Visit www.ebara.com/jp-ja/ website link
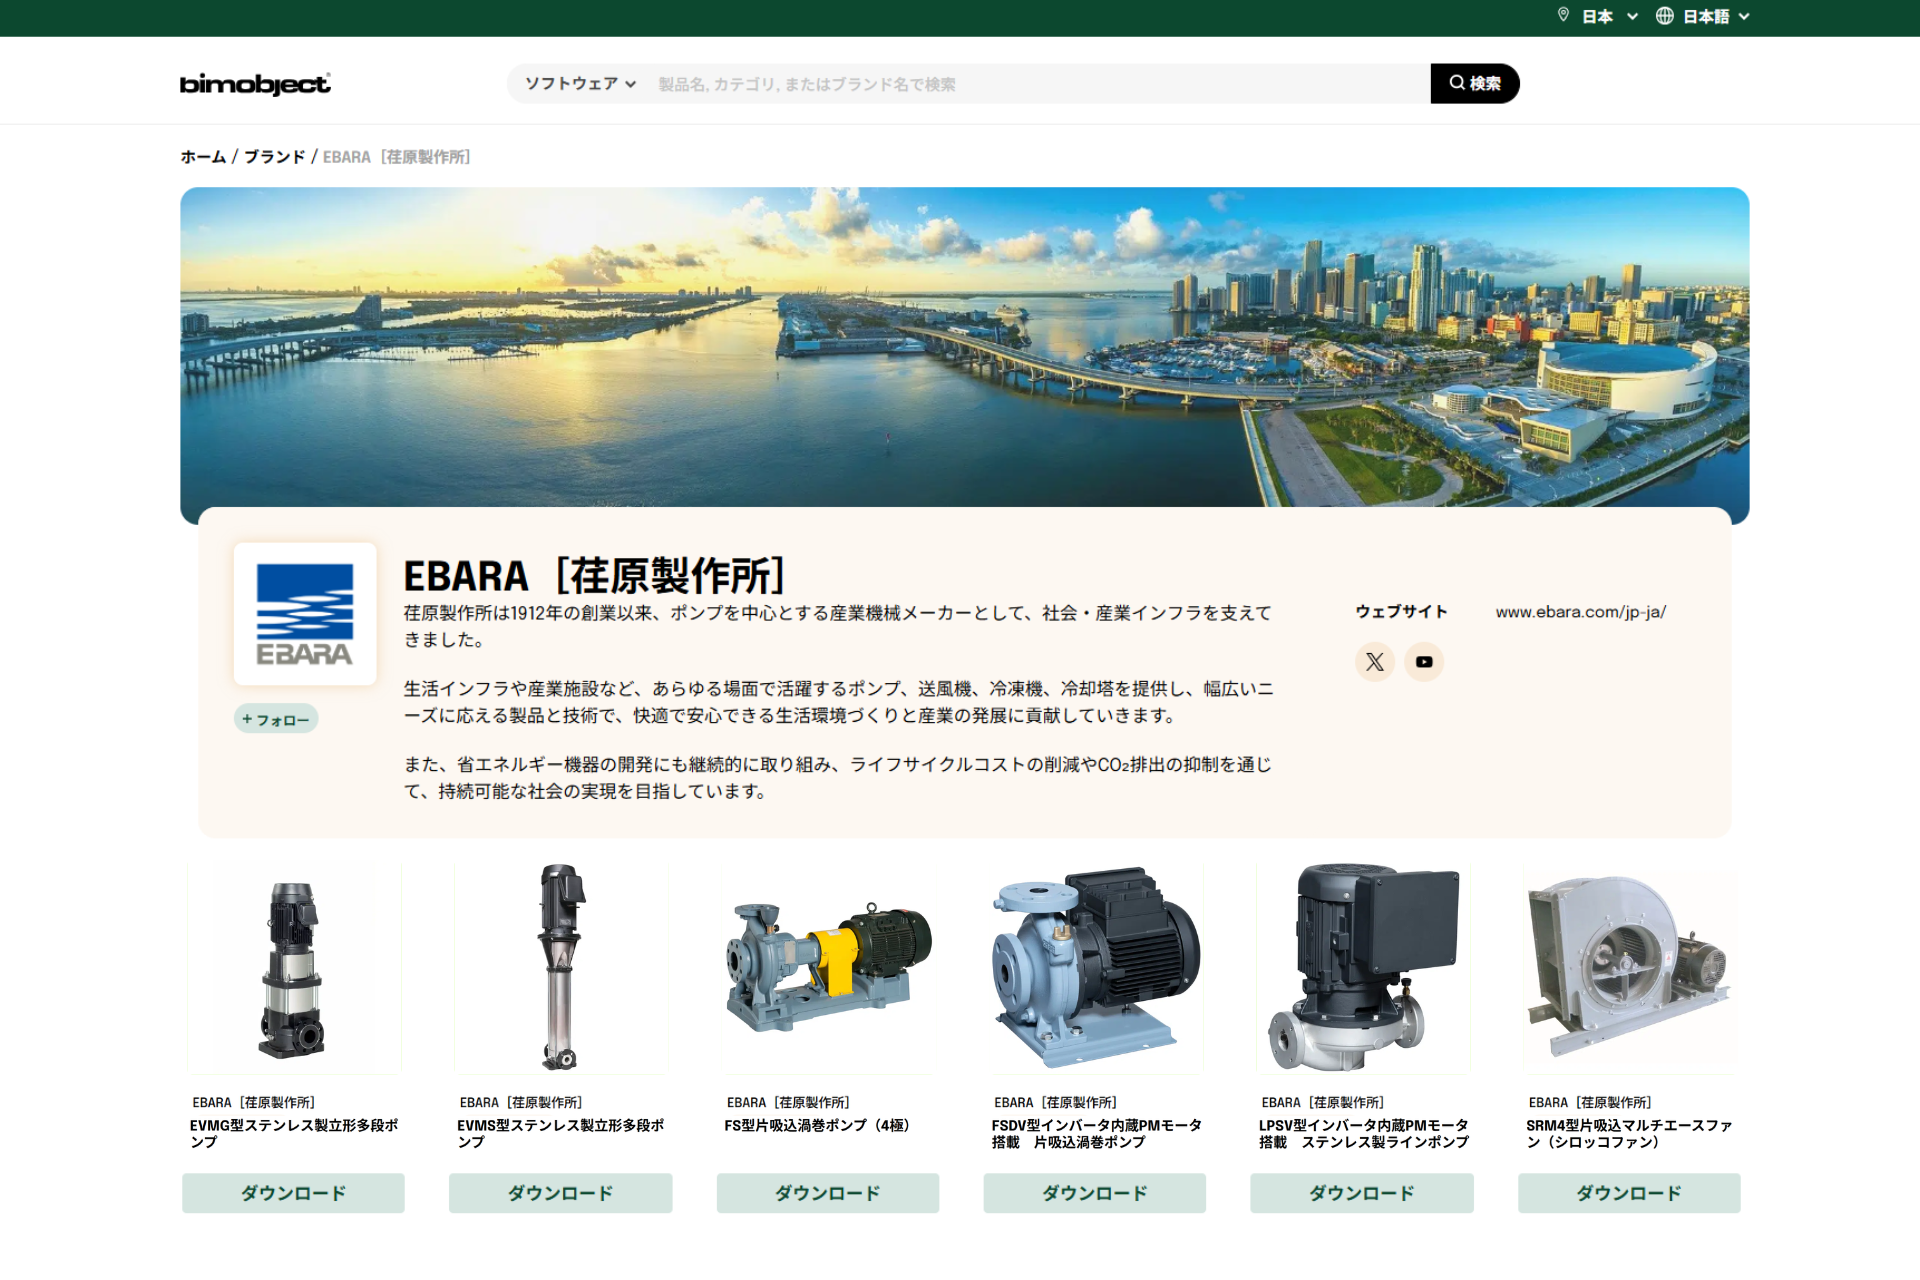The image size is (1920, 1280). coord(1580,612)
